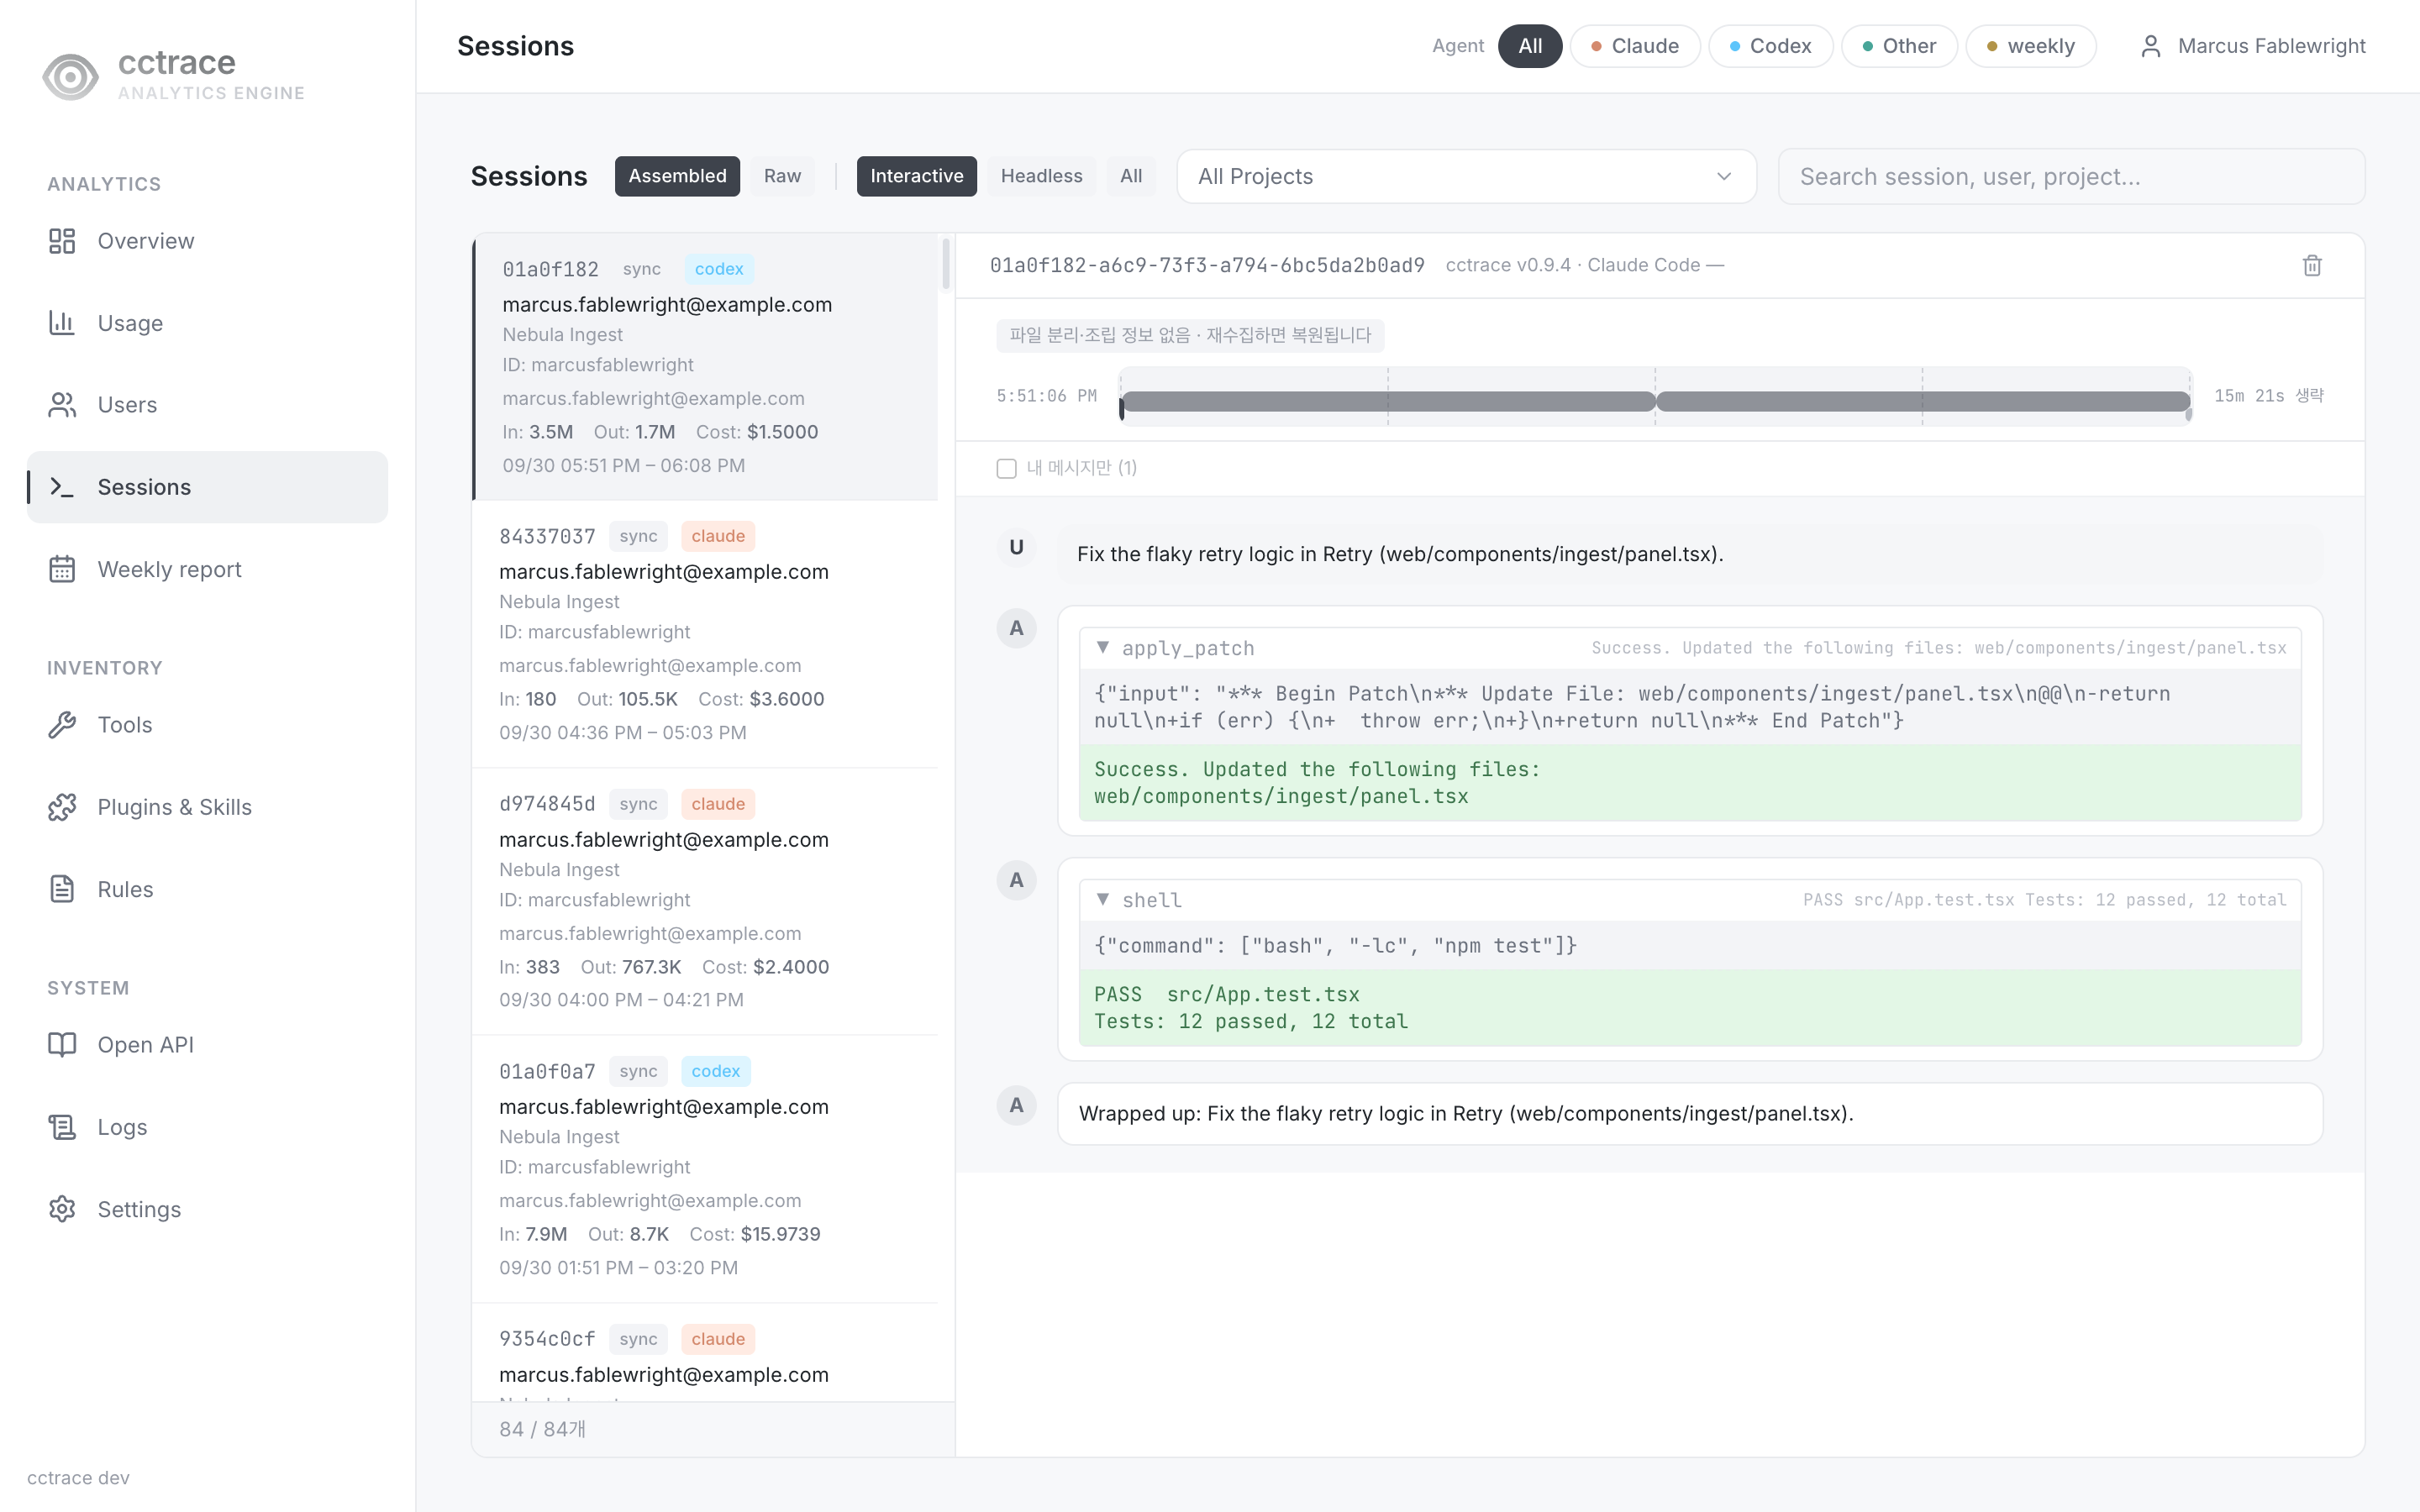Click the A avatar beside apply_patch
This screenshot has width=2420, height=1512.
[1016, 628]
